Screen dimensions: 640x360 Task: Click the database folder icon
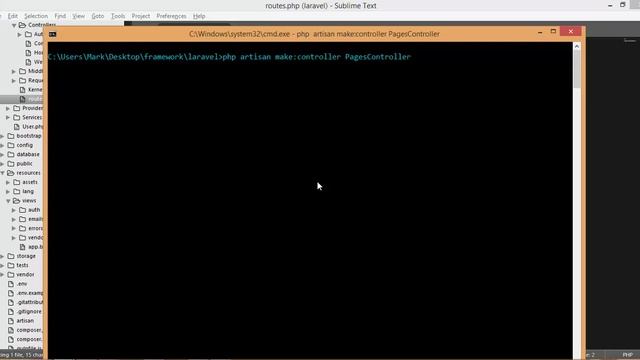point(11,154)
